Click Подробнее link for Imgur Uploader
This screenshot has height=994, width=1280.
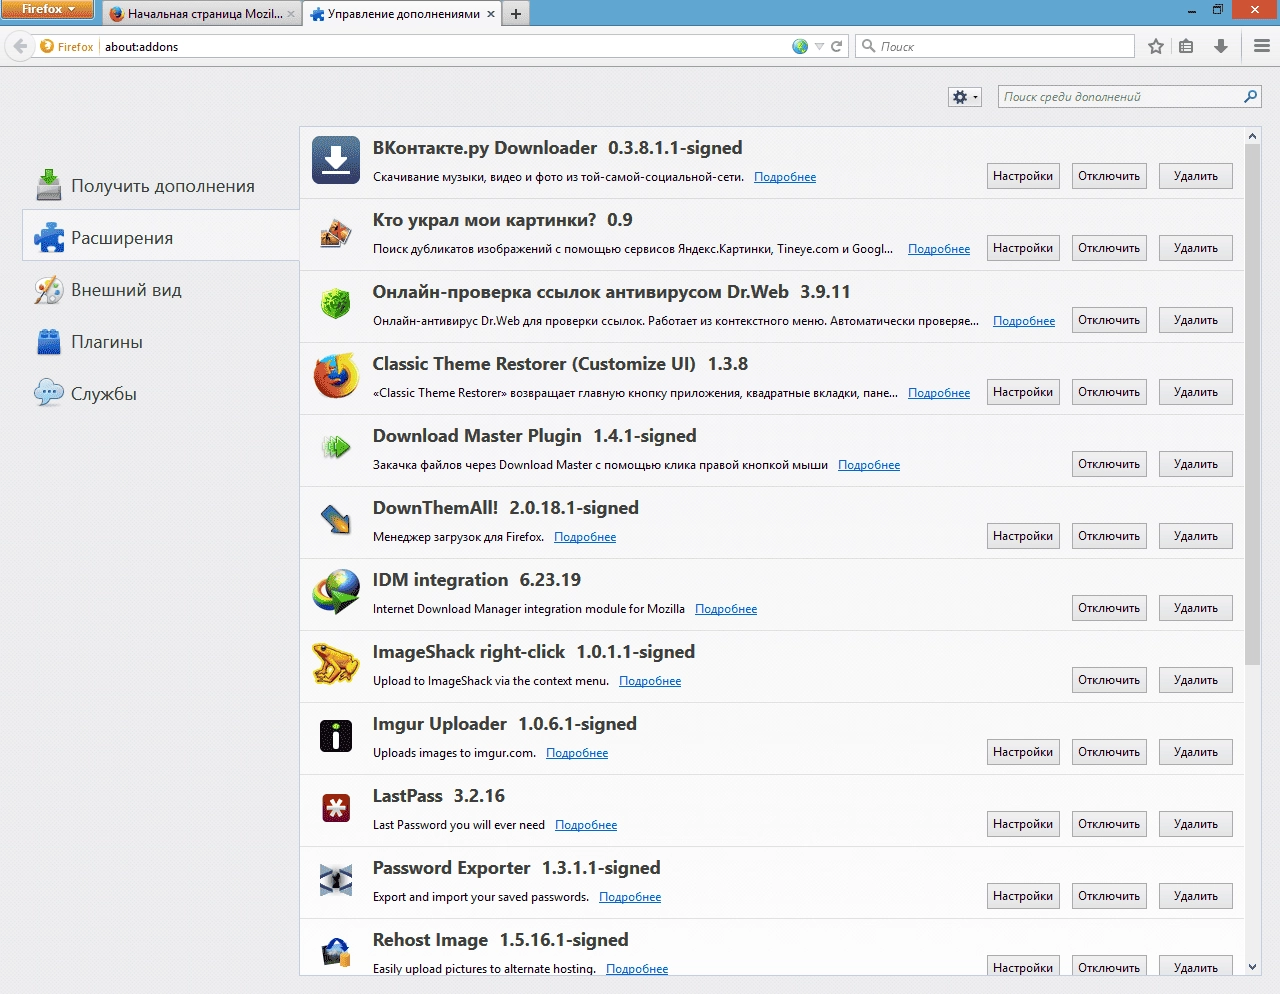pyautogui.click(x=577, y=753)
